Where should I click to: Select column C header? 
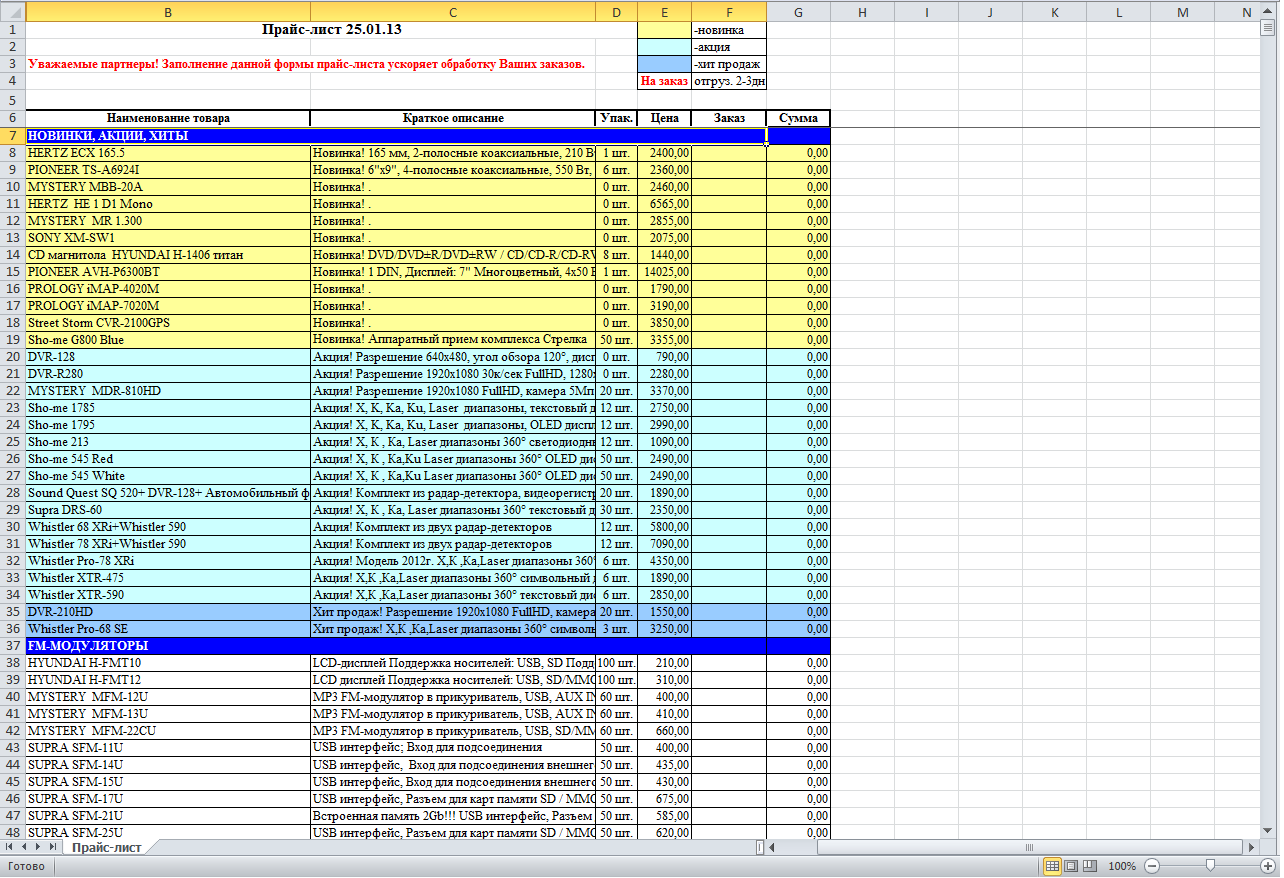point(453,12)
